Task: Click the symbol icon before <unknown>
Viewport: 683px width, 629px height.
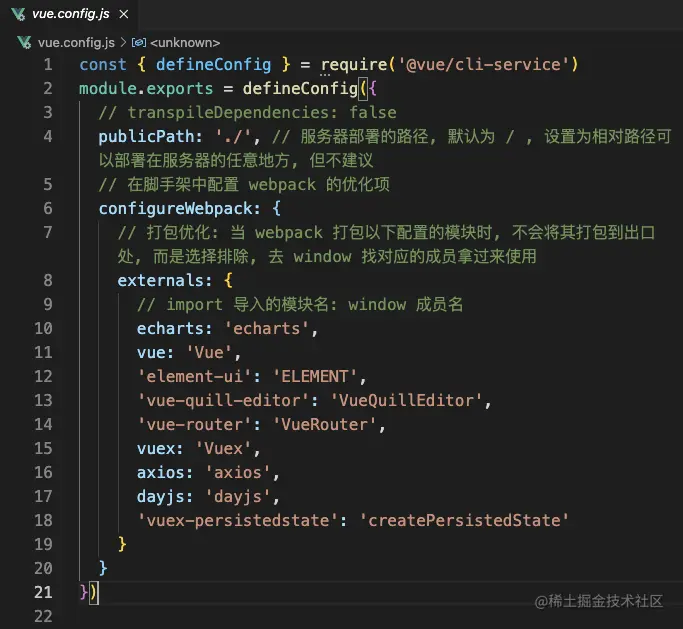Action: (139, 43)
